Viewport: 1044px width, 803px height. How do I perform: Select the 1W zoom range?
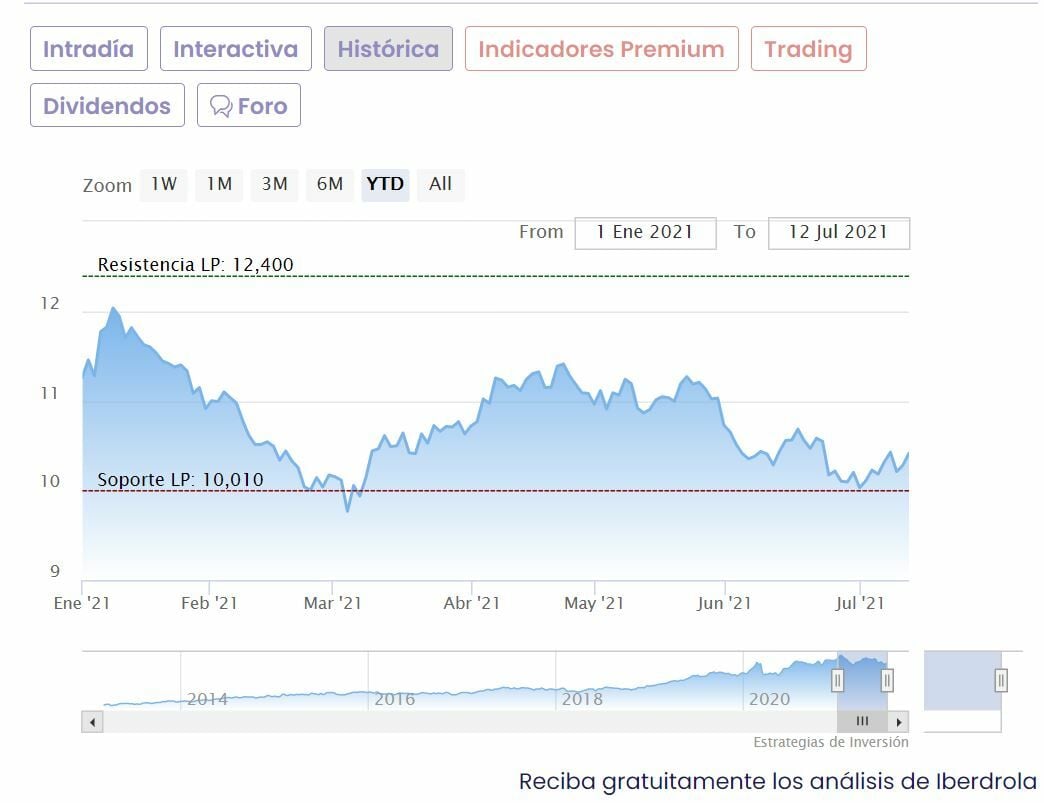pyautogui.click(x=164, y=184)
